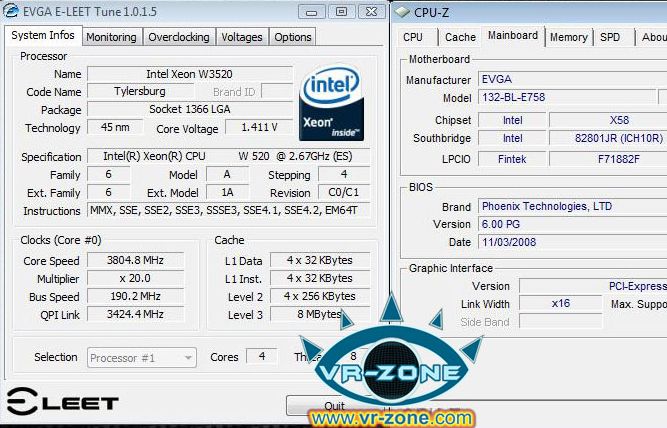Click the Instructions field listing MMX, SSE
This screenshot has width=667, height=428.
click(228, 210)
